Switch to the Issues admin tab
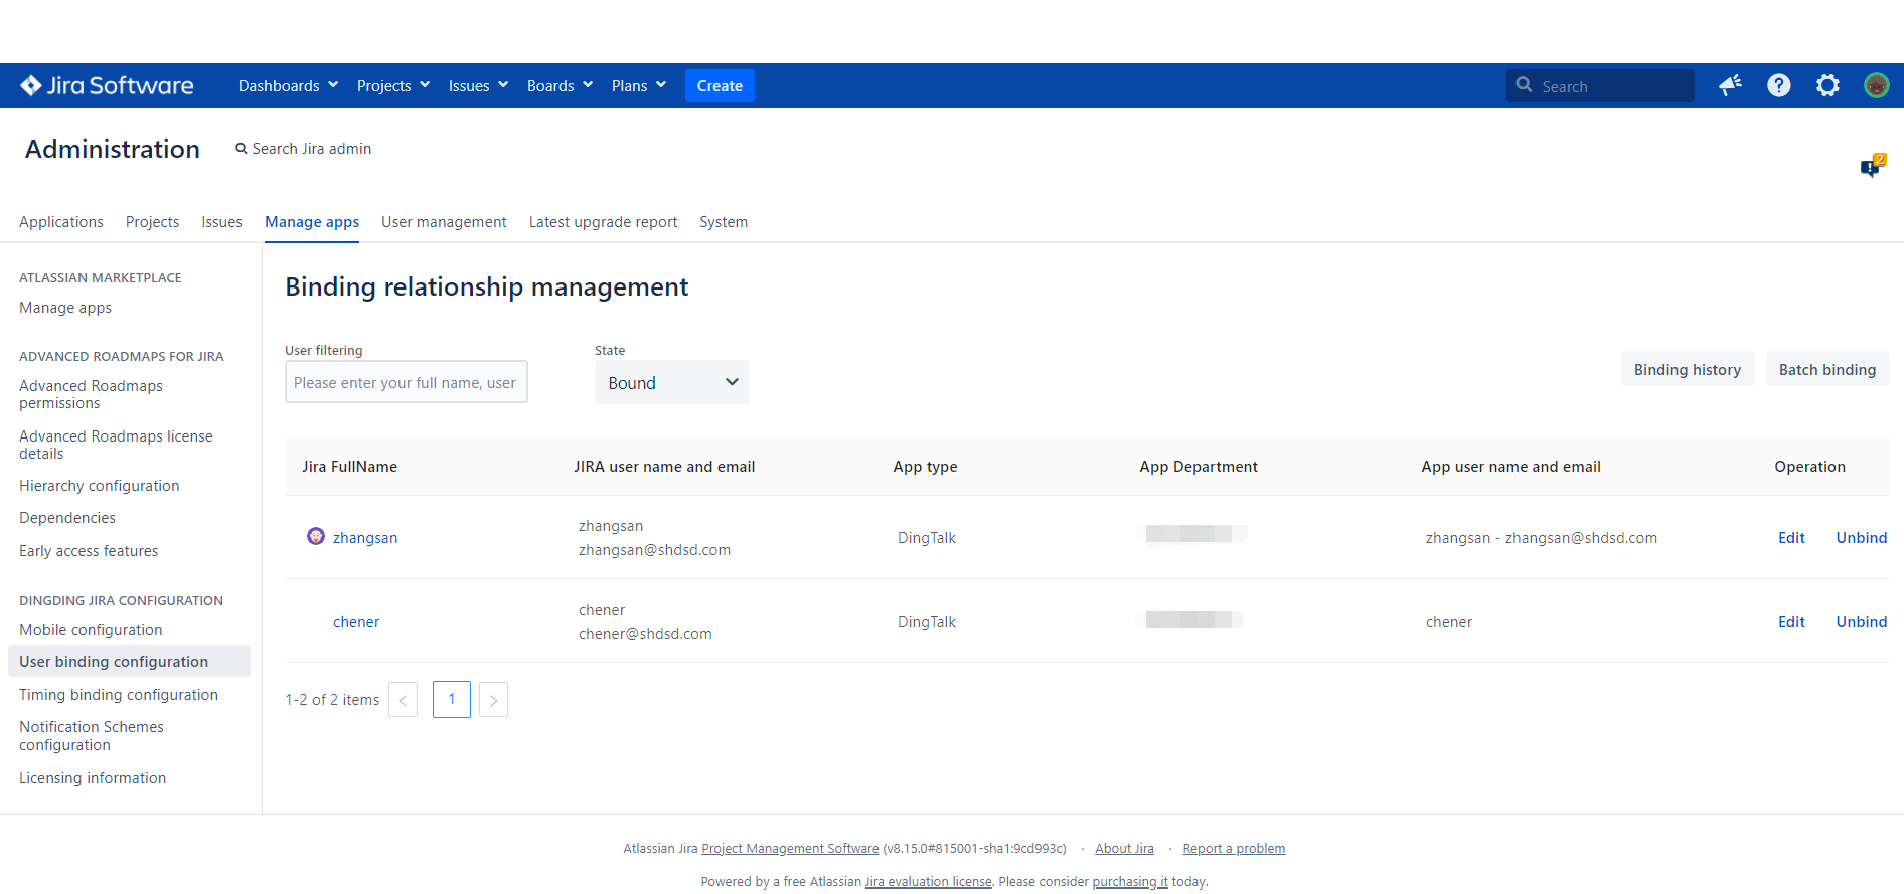This screenshot has width=1904, height=894. pyautogui.click(x=222, y=222)
